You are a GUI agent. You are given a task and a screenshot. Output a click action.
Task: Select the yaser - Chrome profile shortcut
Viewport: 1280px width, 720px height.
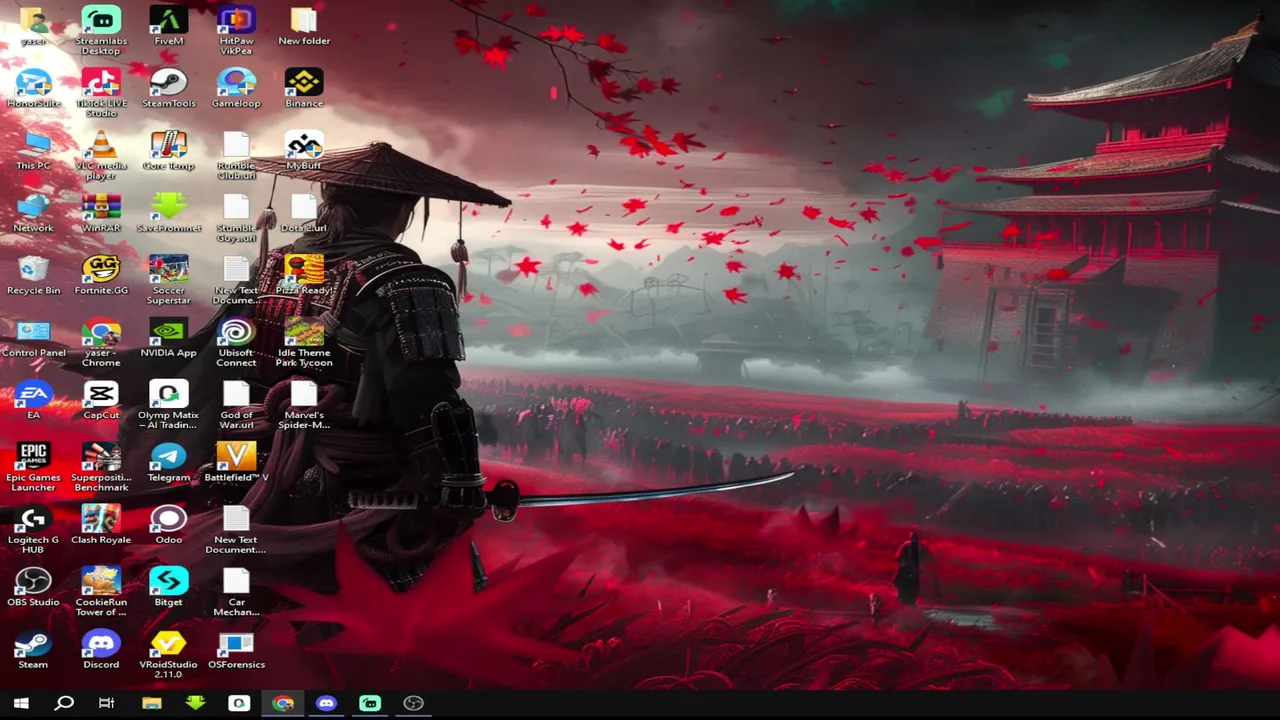click(101, 343)
